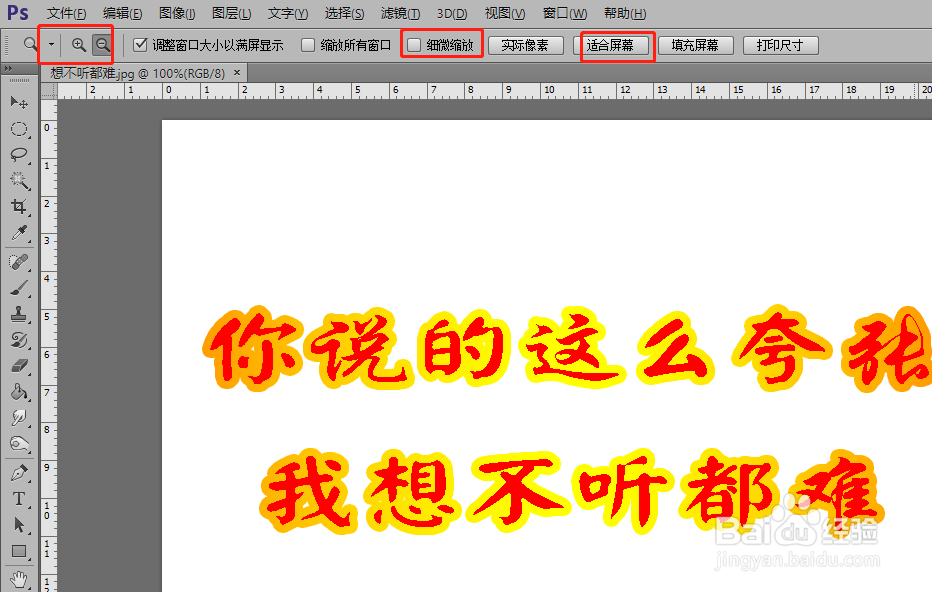The height and width of the screenshot is (592, 932).
Task: Open the 滤镜 menu
Action: pyautogui.click(x=398, y=13)
